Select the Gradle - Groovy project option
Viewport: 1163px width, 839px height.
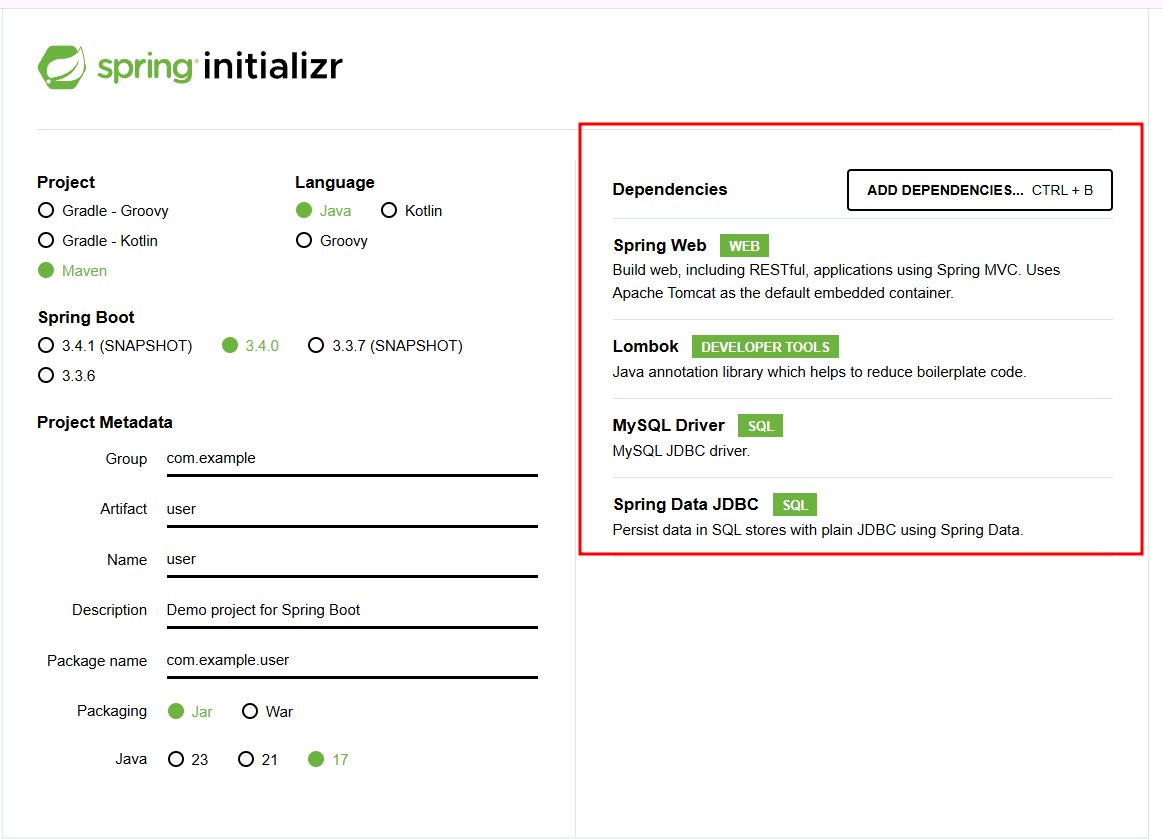[x=103, y=211]
